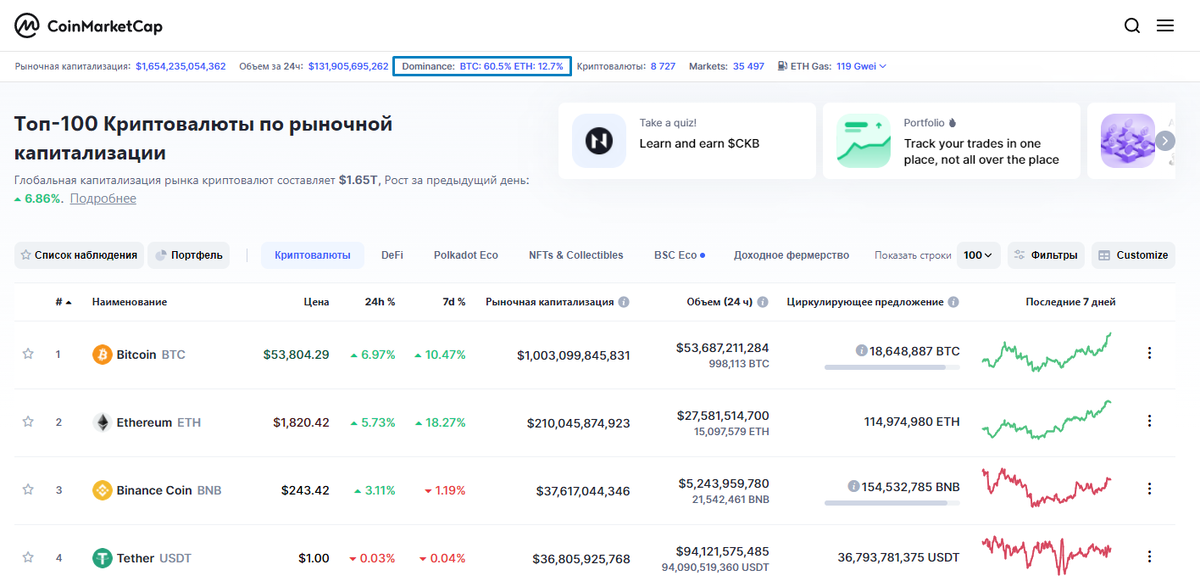Click Bitcoin price $53,804.29

tap(296, 354)
